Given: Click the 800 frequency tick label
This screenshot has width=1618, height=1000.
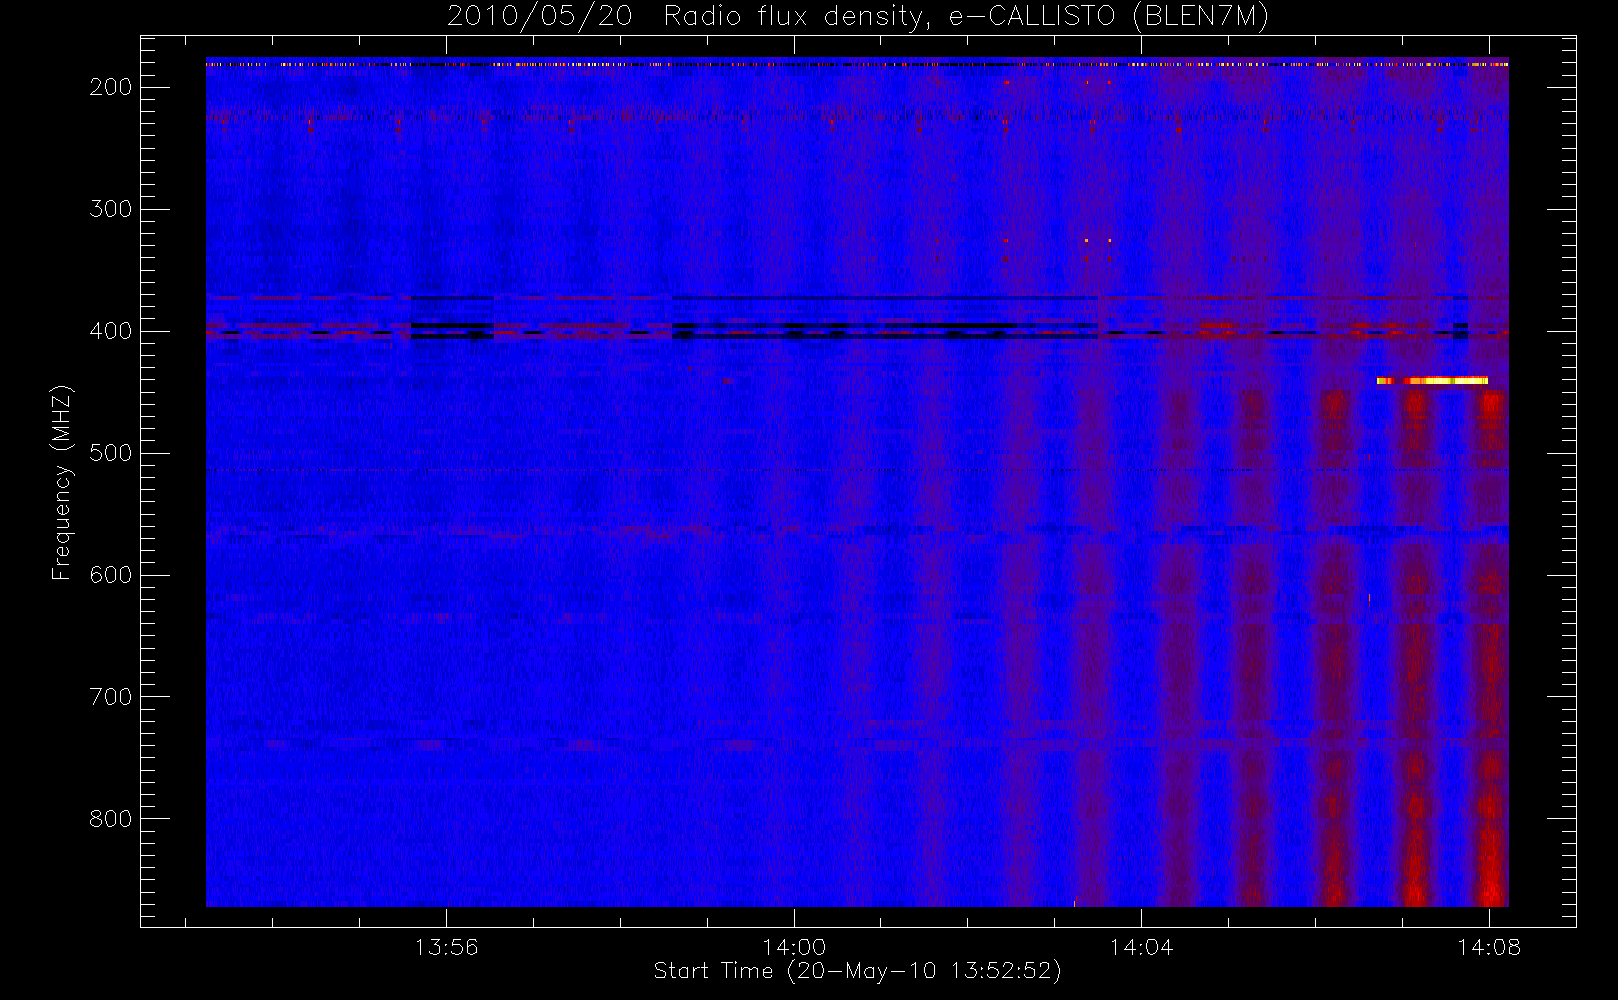Looking at the screenshot, I should (x=111, y=819).
